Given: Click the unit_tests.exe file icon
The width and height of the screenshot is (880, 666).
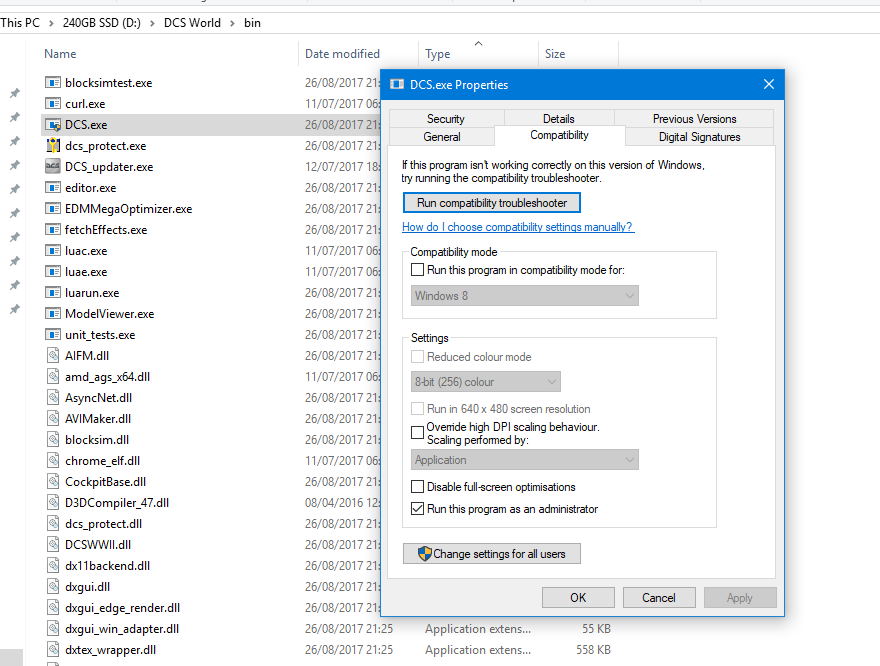Looking at the screenshot, I should tap(53, 334).
